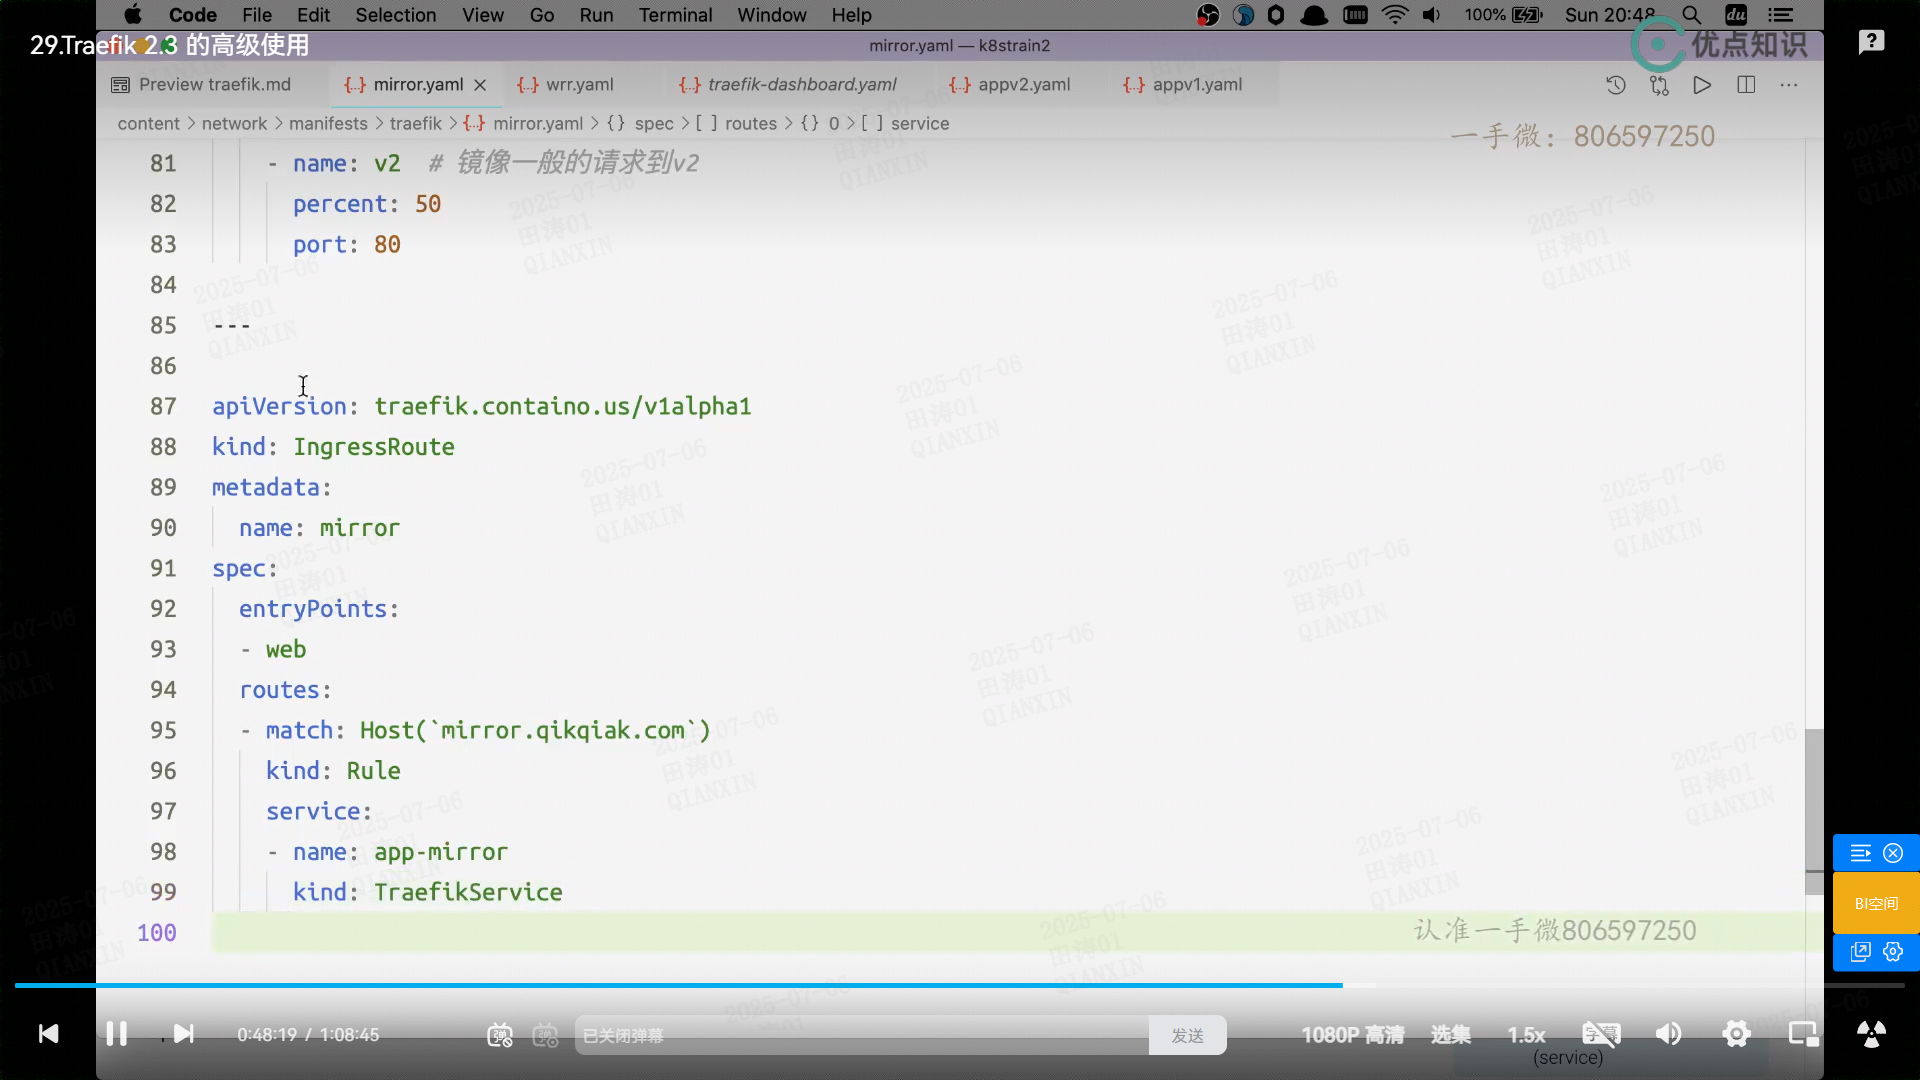This screenshot has width=1920, height=1080.
Task: Toggle subtitles in the video player
Action: (1601, 1034)
